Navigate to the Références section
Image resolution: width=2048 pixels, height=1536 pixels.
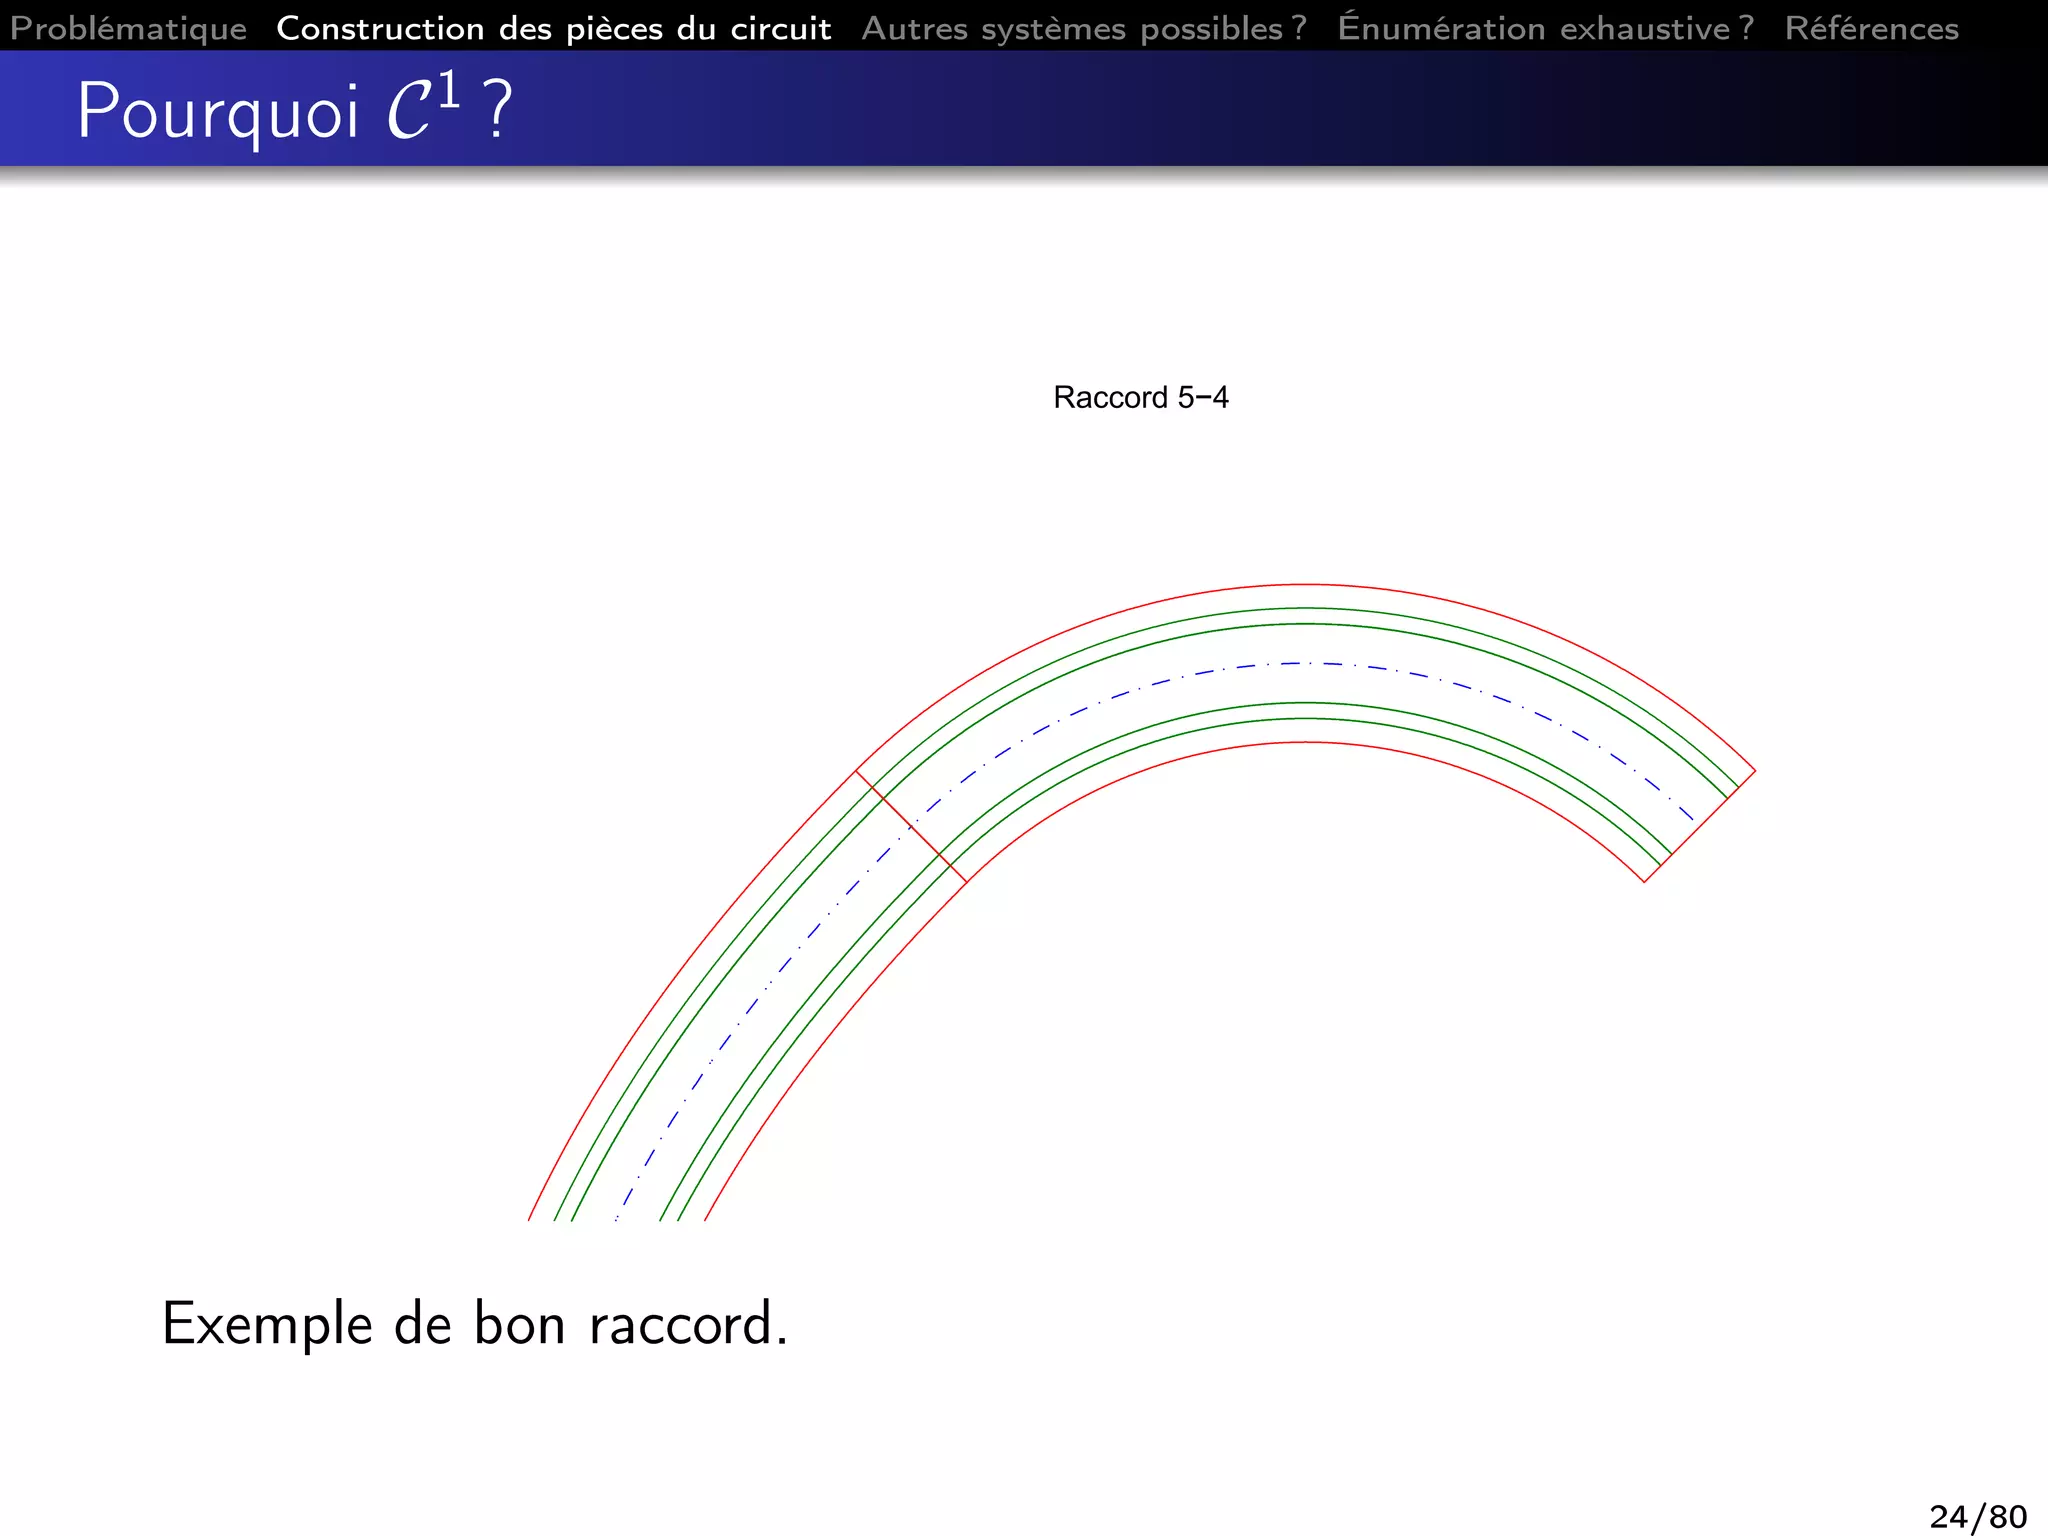pyautogui.click(x=1872, y=27)
